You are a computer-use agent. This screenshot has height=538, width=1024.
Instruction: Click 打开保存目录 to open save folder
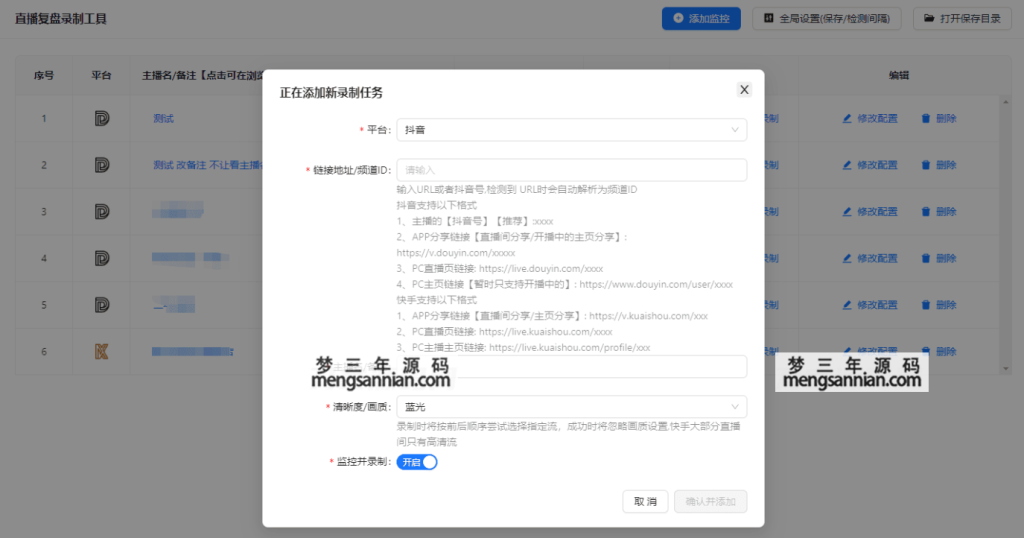click(962, 18)
